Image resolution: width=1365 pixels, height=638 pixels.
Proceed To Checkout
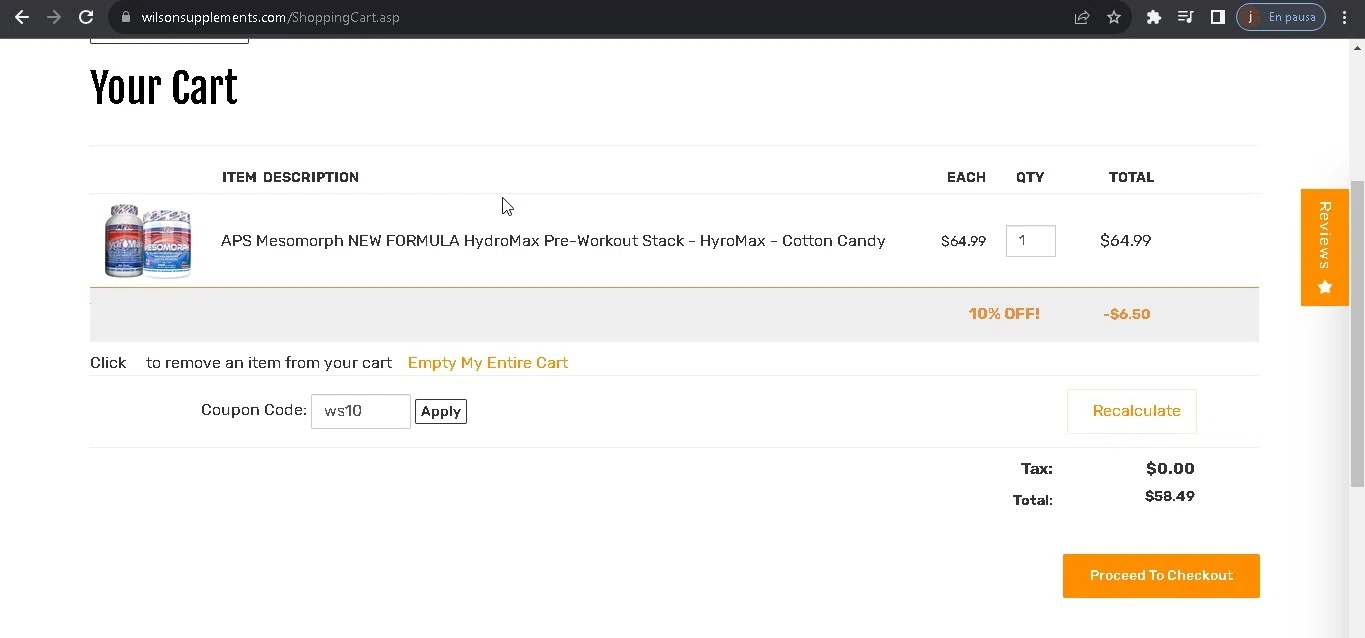[x=1161, y=576]
